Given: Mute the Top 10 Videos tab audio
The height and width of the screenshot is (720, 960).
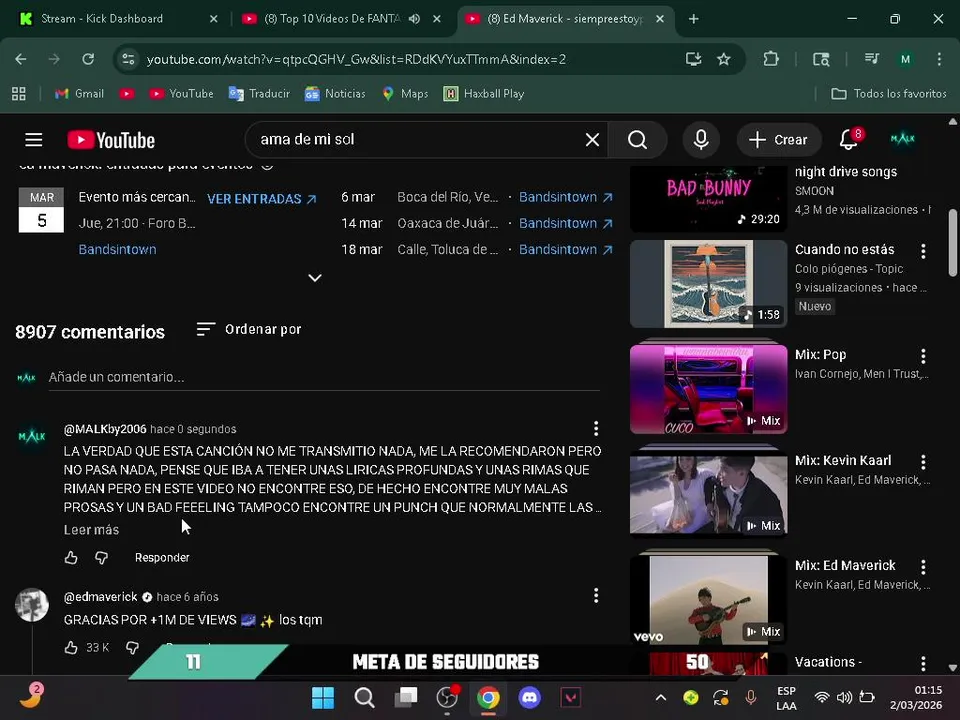Looking at the screenshot, I should 414,18.
